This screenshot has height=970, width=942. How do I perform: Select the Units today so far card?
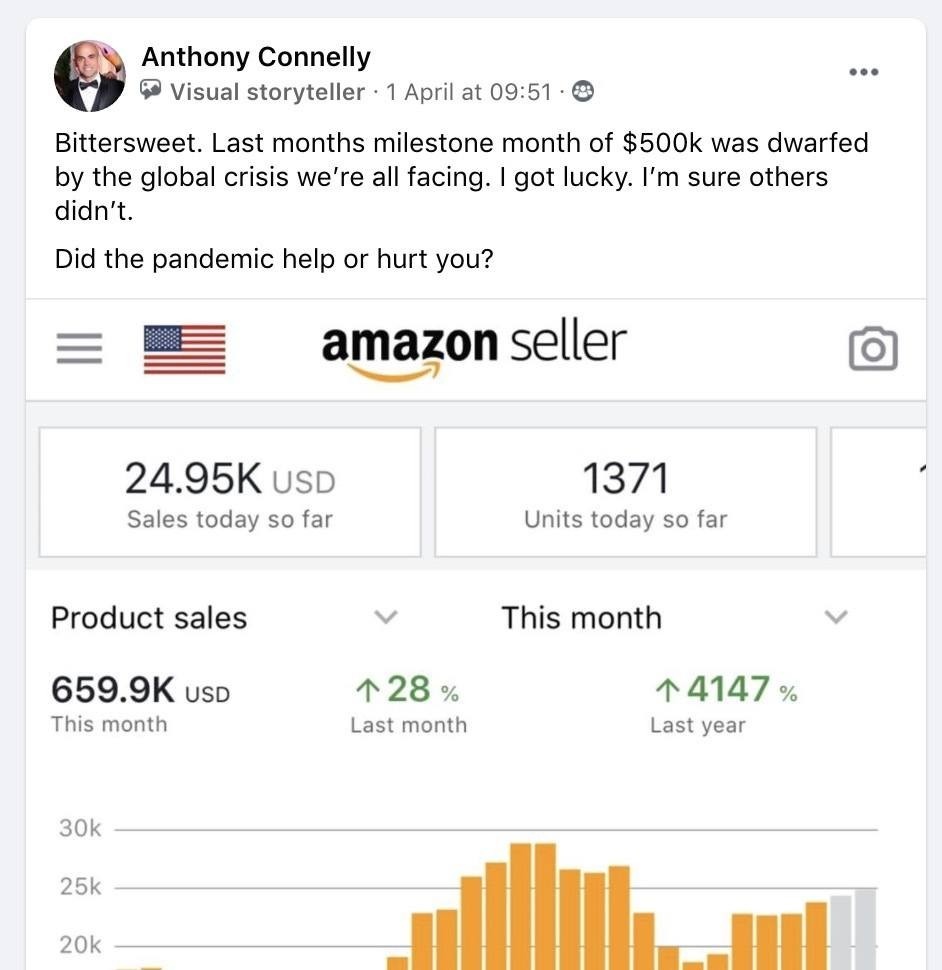[625, 492]
